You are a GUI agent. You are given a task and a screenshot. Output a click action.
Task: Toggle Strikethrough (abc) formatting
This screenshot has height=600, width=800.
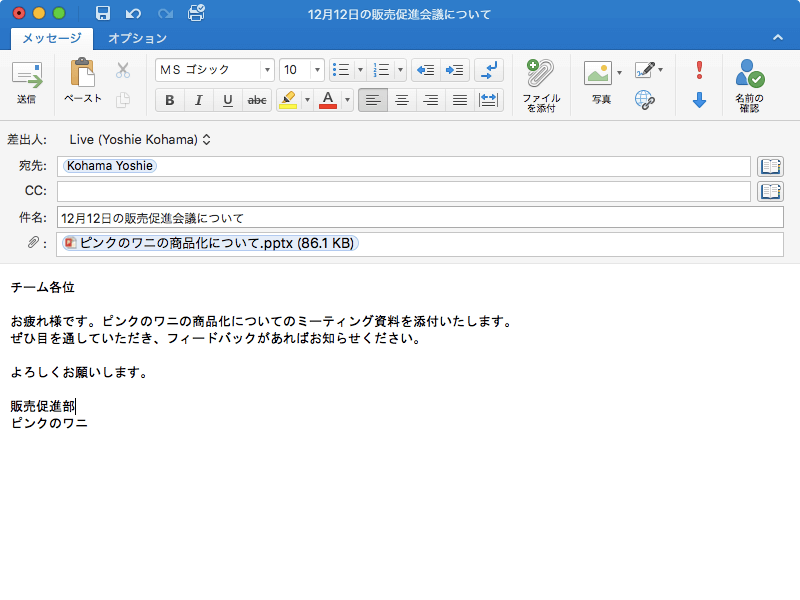click(257, 100)
